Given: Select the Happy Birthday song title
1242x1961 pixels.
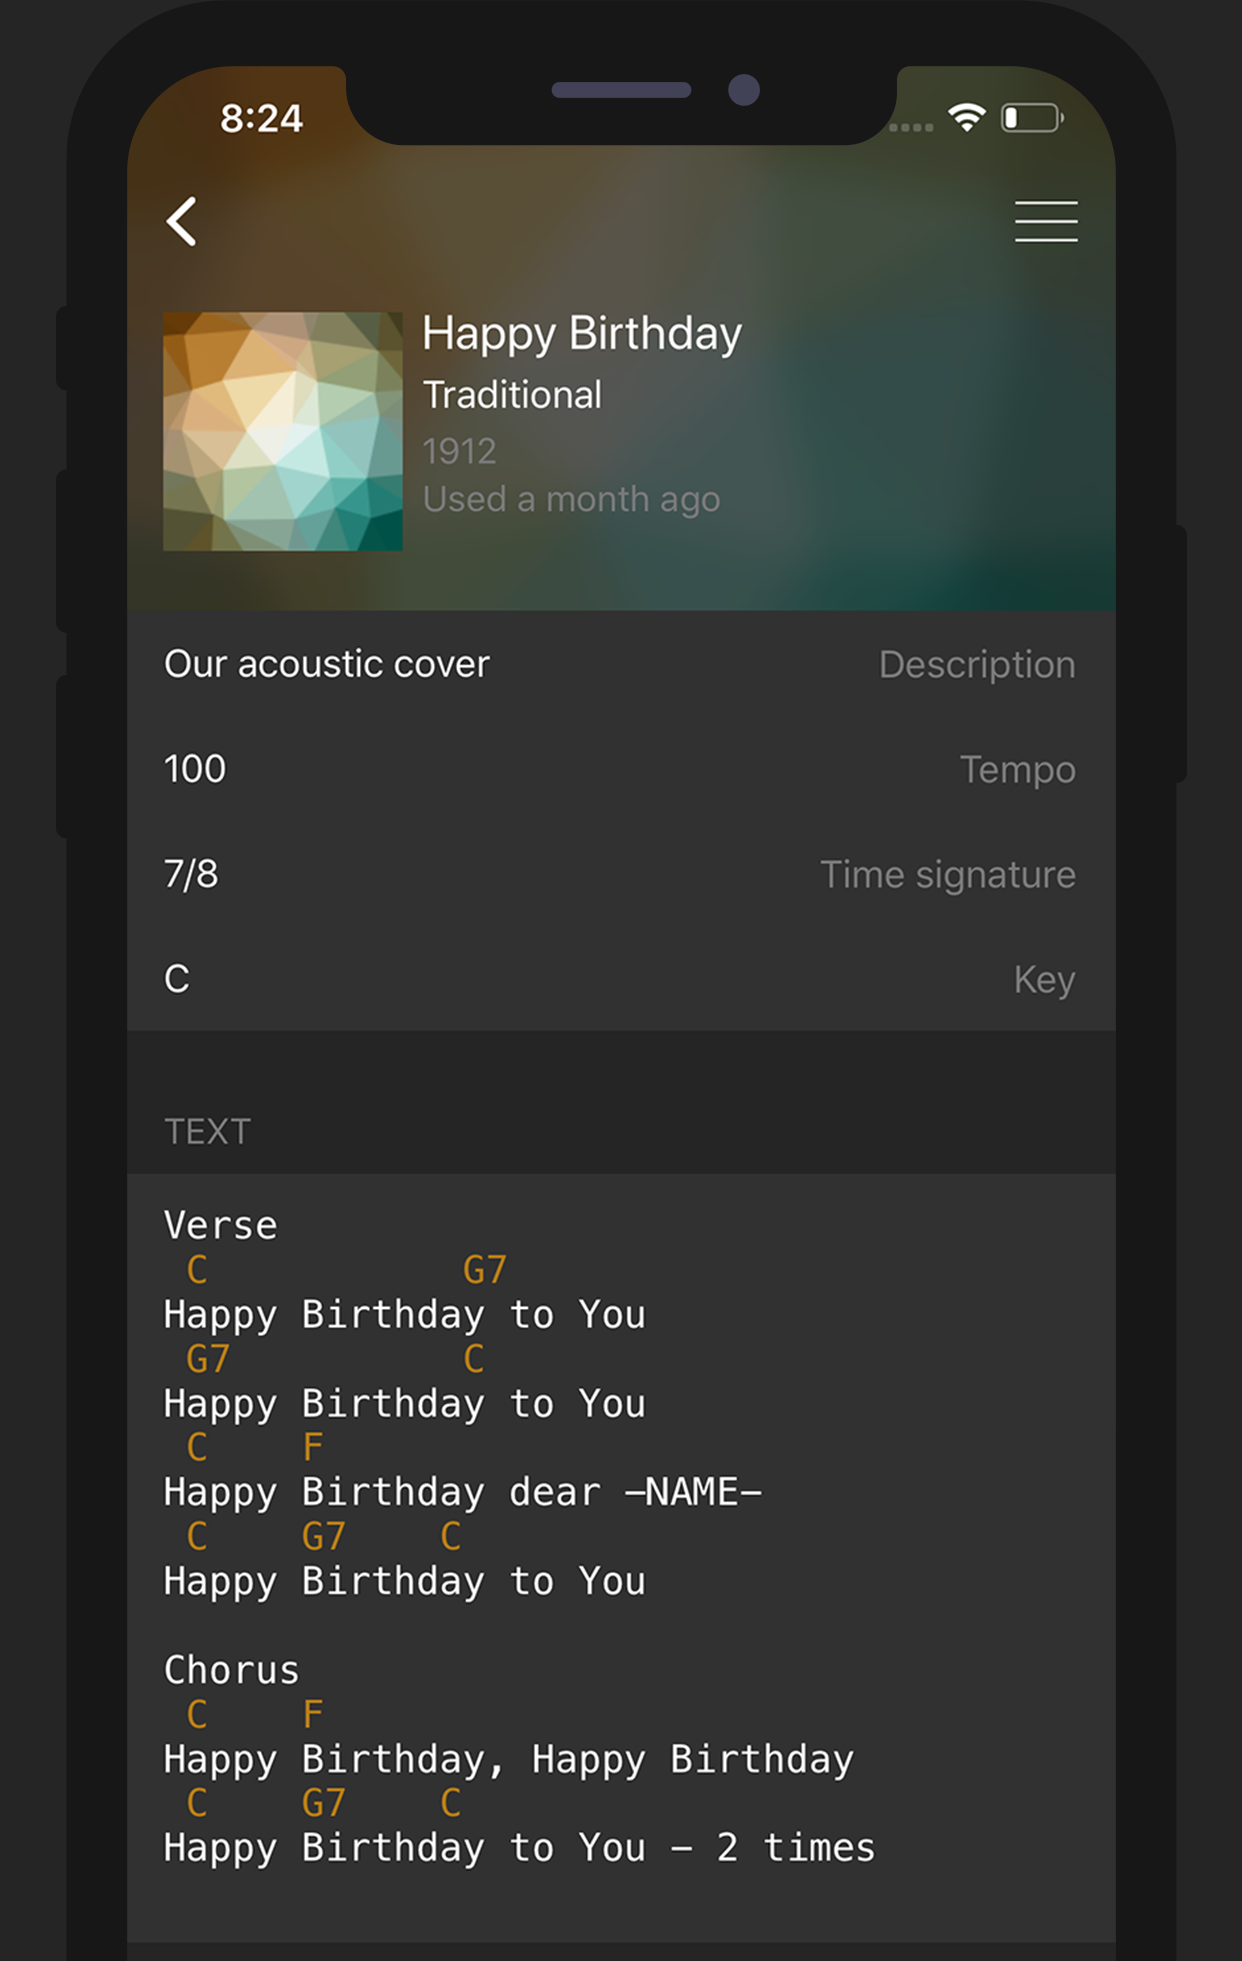Looking at the screenshot, I should click(582, 334).
